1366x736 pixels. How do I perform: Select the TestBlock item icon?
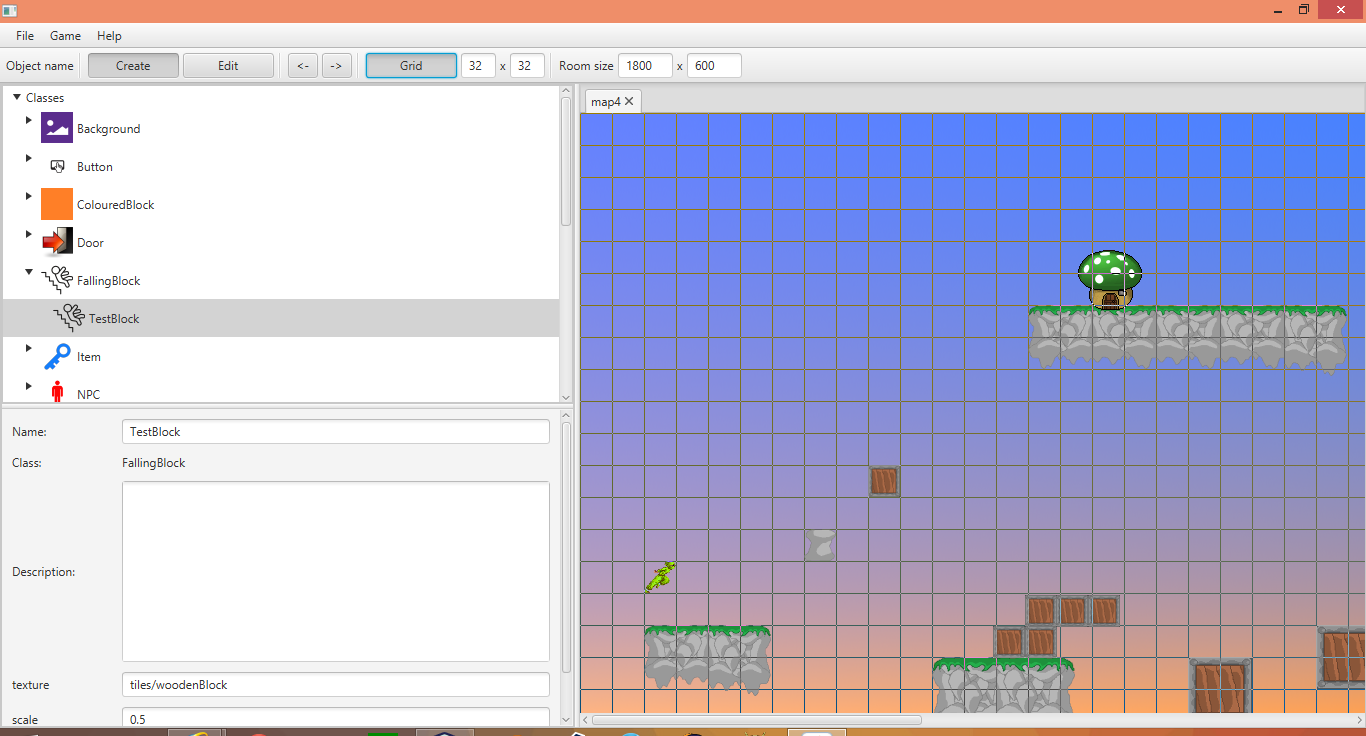tap(69, 318)
